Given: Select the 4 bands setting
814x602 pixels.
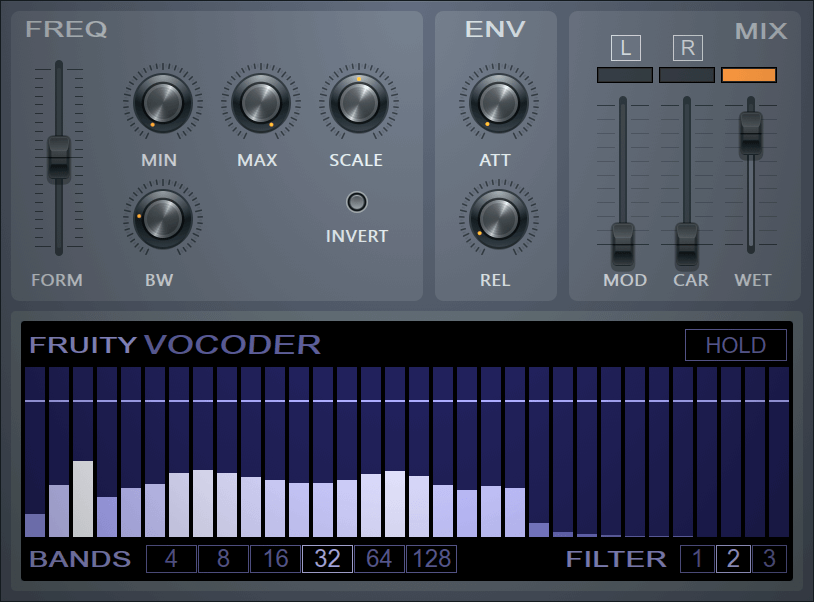Looking at the screenshot, I should (x=170, y=559).
